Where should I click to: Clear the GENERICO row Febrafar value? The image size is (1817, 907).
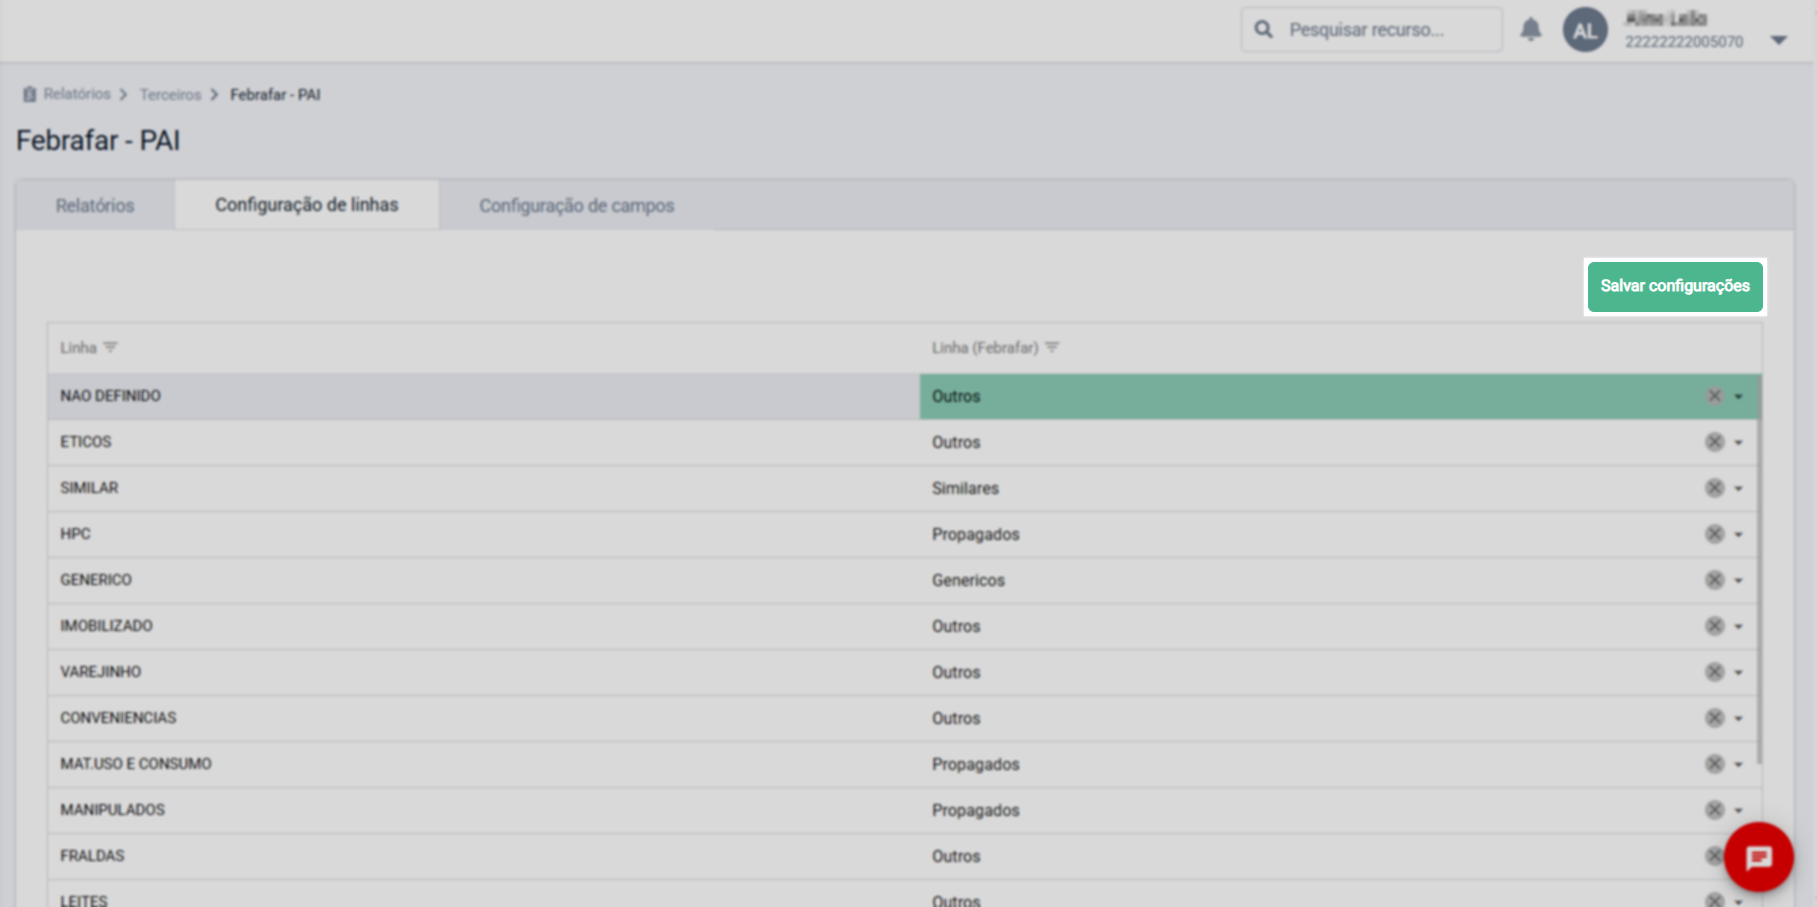tap(1714, 580)
